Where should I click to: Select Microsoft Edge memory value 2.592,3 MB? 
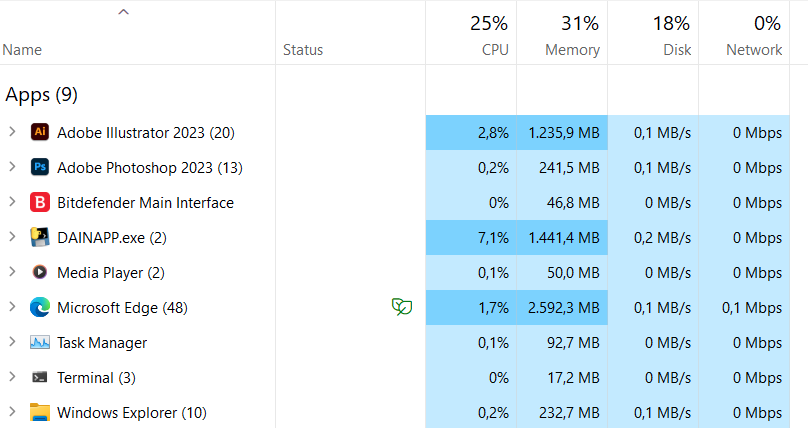pos(564,307)
